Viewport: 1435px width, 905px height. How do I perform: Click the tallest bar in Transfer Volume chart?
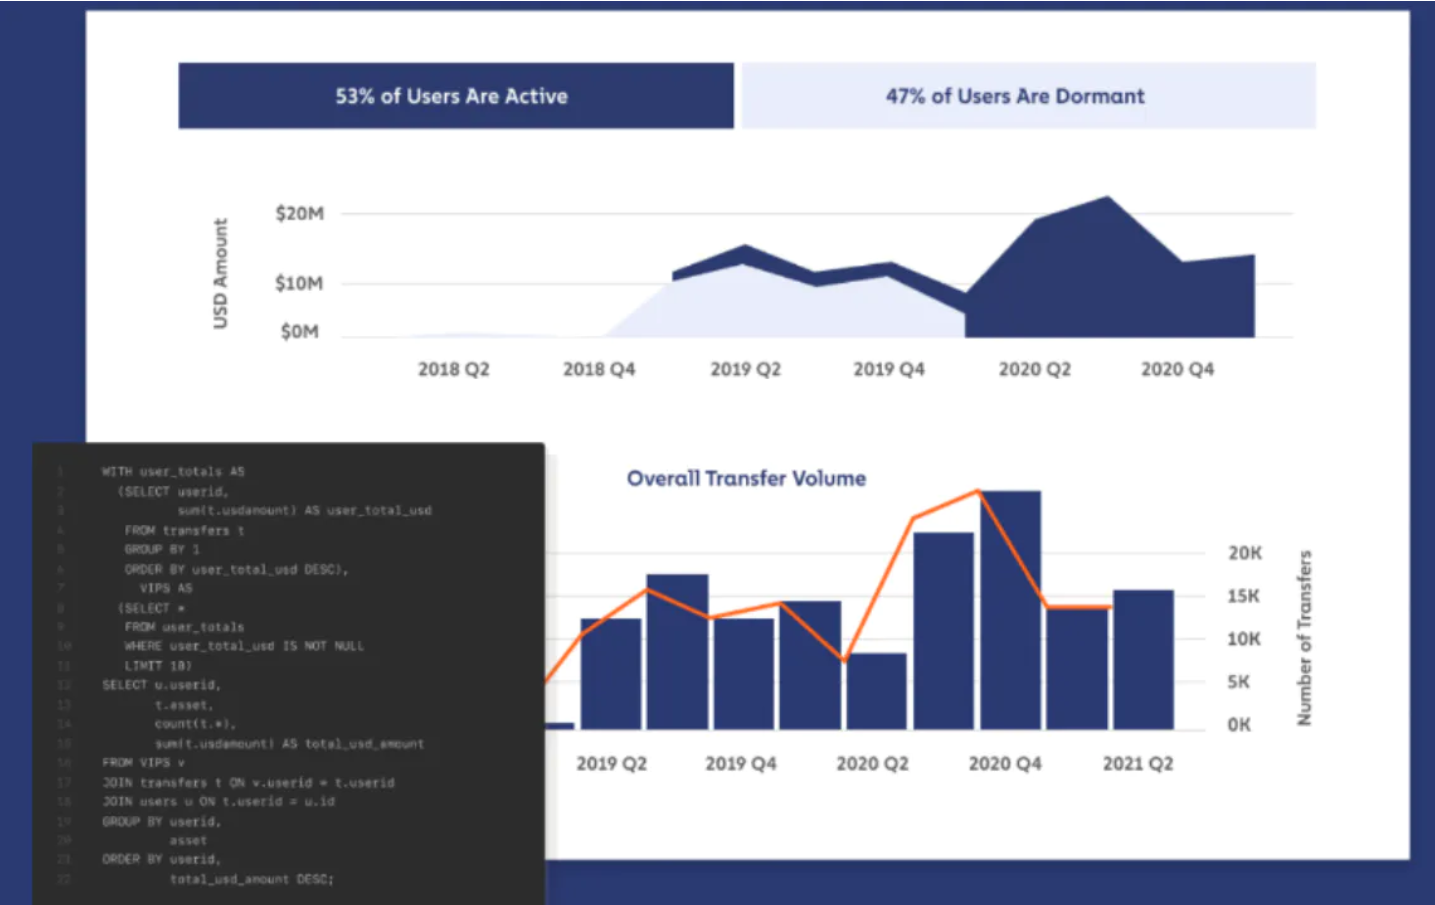pos(1010,610)
